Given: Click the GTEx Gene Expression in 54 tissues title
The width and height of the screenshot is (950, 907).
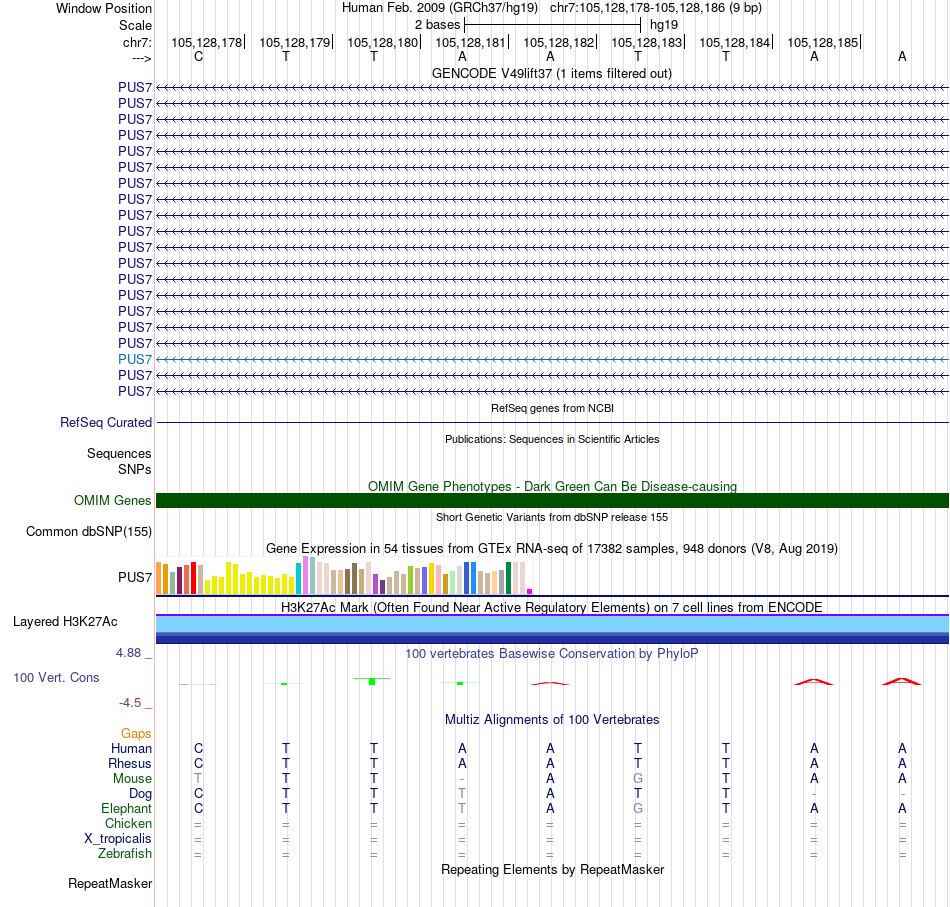Looking at the screenshot, I should tap(552, 548).
